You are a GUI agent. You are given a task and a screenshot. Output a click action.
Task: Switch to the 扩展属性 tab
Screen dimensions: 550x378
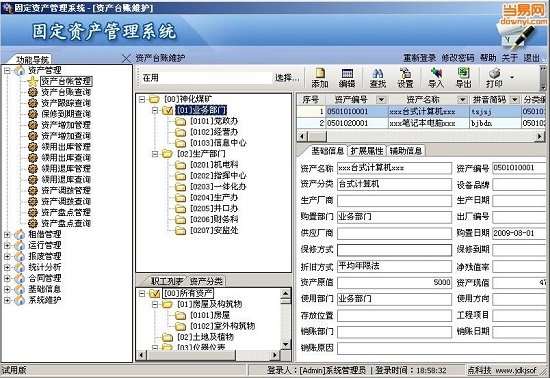point(367,151)
